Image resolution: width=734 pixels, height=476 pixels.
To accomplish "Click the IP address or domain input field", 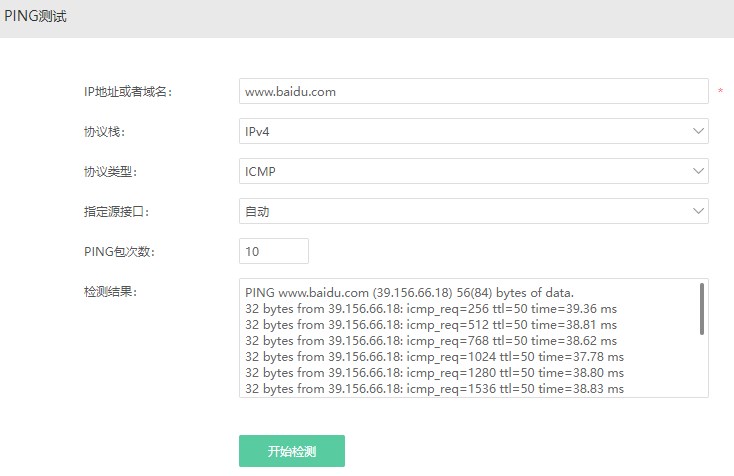I will point(473,91).
